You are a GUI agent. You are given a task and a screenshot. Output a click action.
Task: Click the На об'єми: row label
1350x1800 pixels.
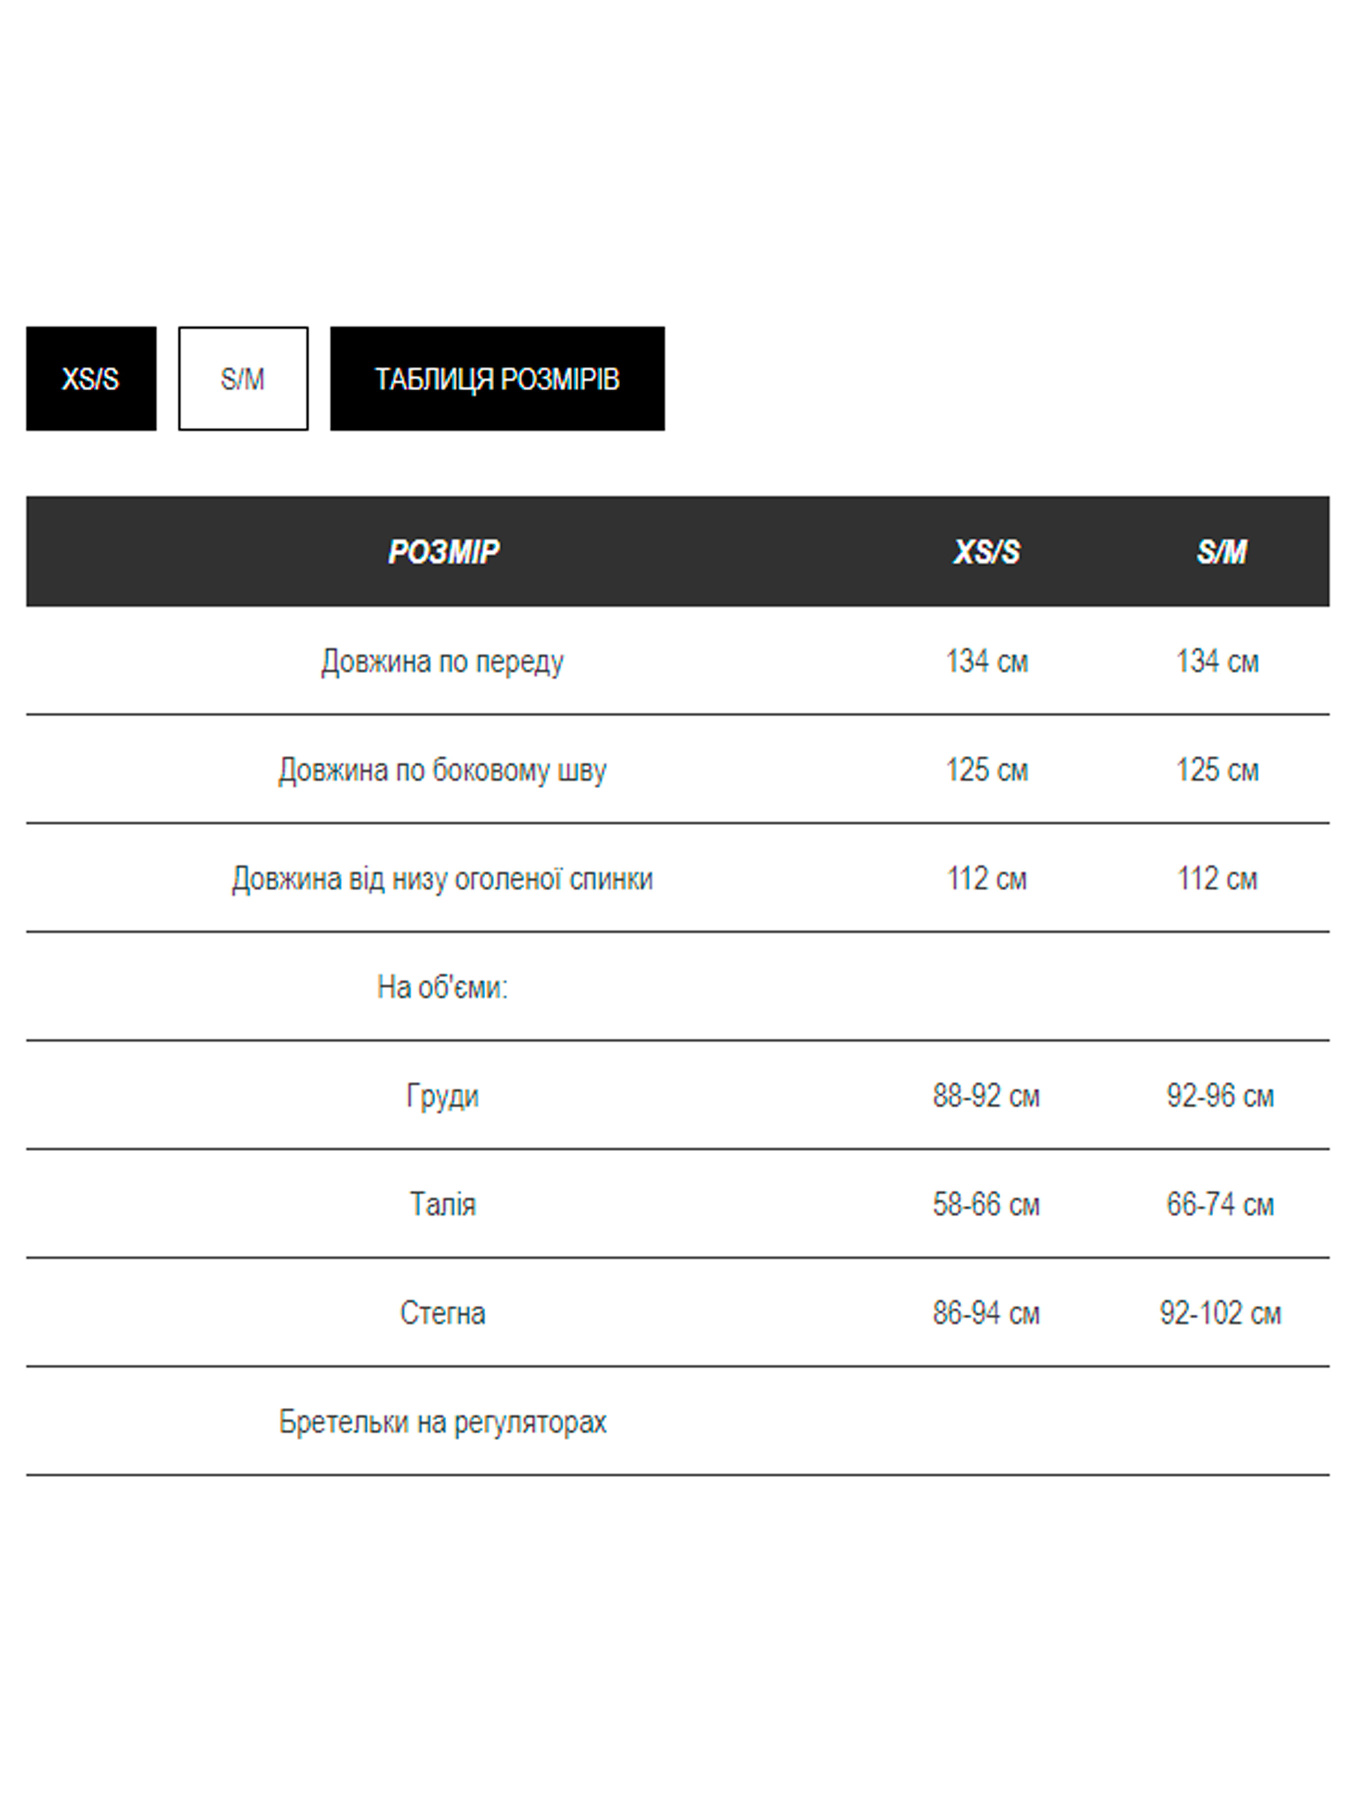tap(442, 988)
